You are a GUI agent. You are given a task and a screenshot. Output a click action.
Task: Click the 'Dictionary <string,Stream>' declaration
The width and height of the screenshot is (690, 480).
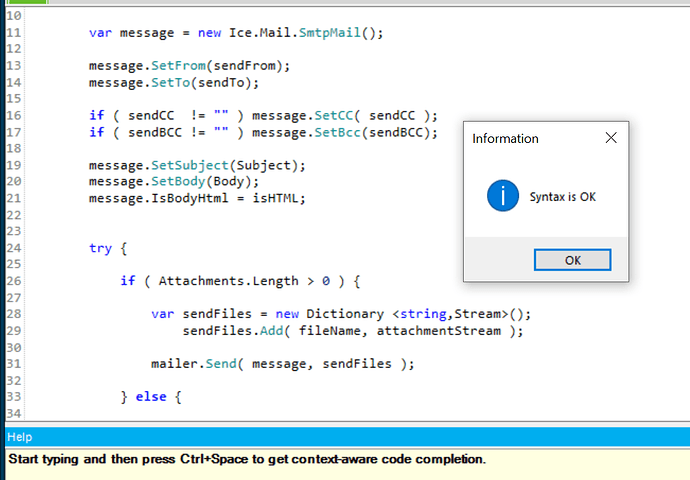point(407,314)
